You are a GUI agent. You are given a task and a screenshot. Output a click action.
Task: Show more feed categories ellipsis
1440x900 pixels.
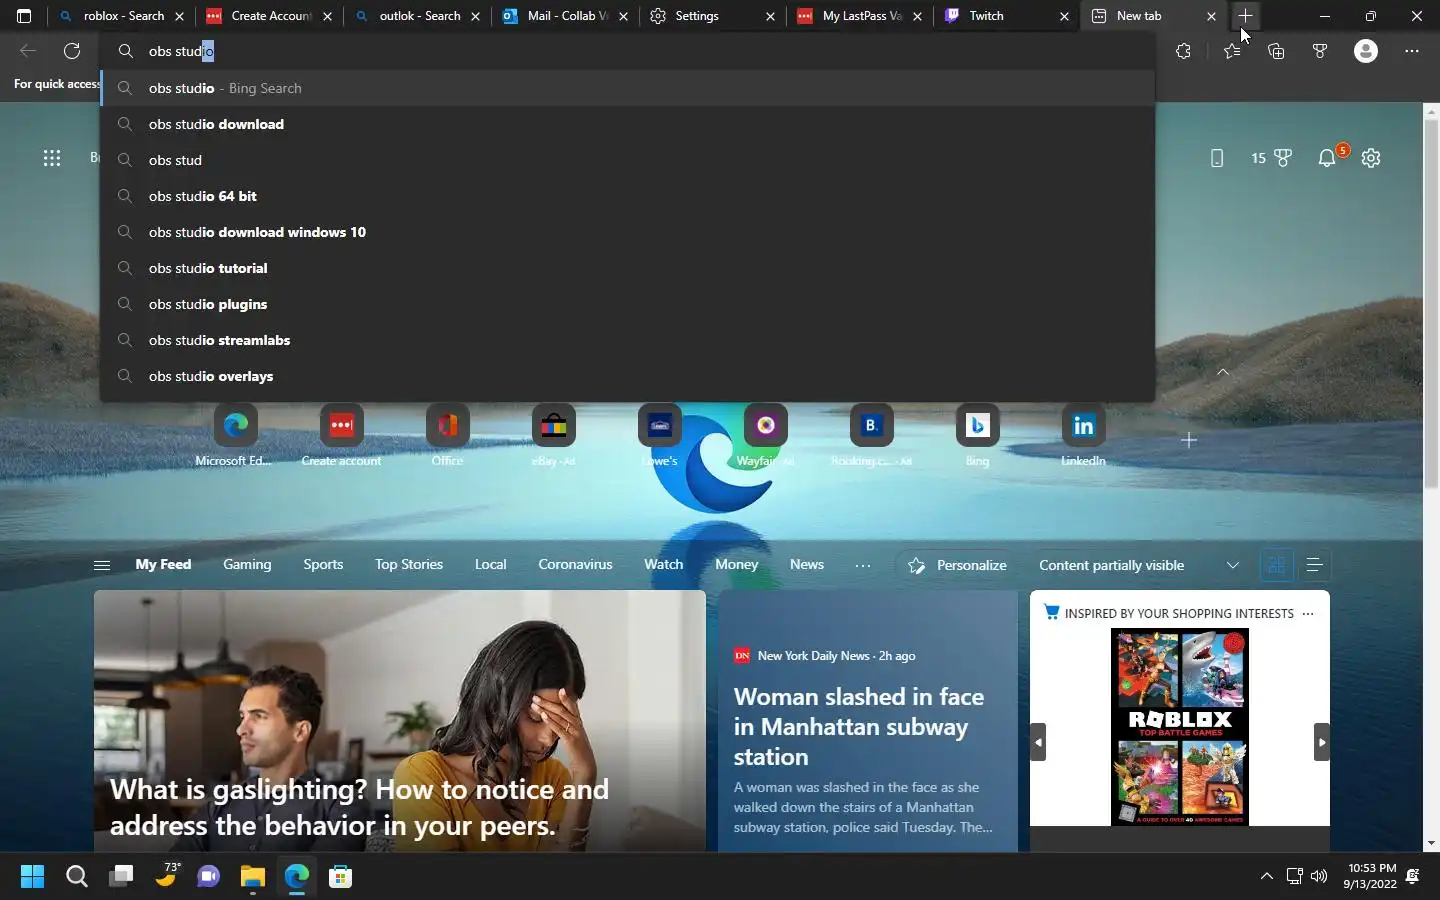[863, 565]
